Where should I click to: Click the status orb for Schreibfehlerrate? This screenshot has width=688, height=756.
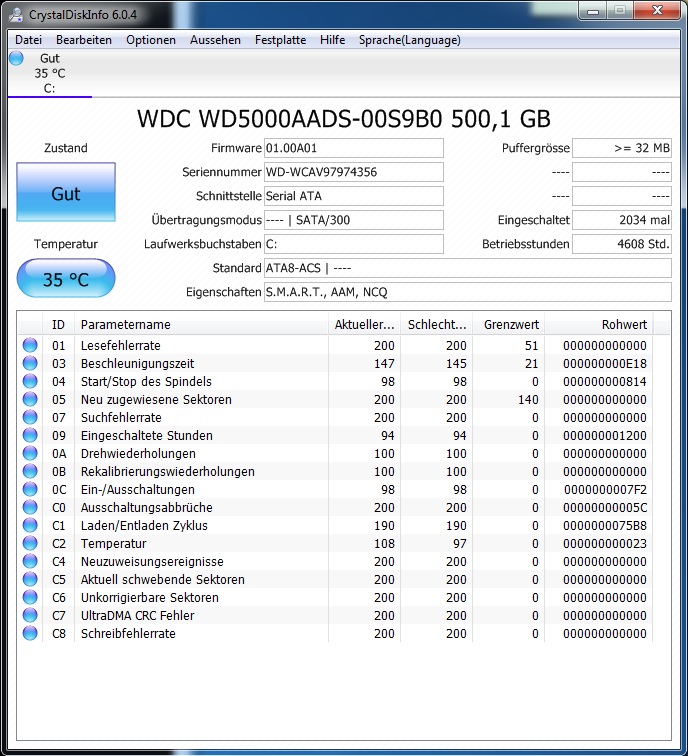30,633
